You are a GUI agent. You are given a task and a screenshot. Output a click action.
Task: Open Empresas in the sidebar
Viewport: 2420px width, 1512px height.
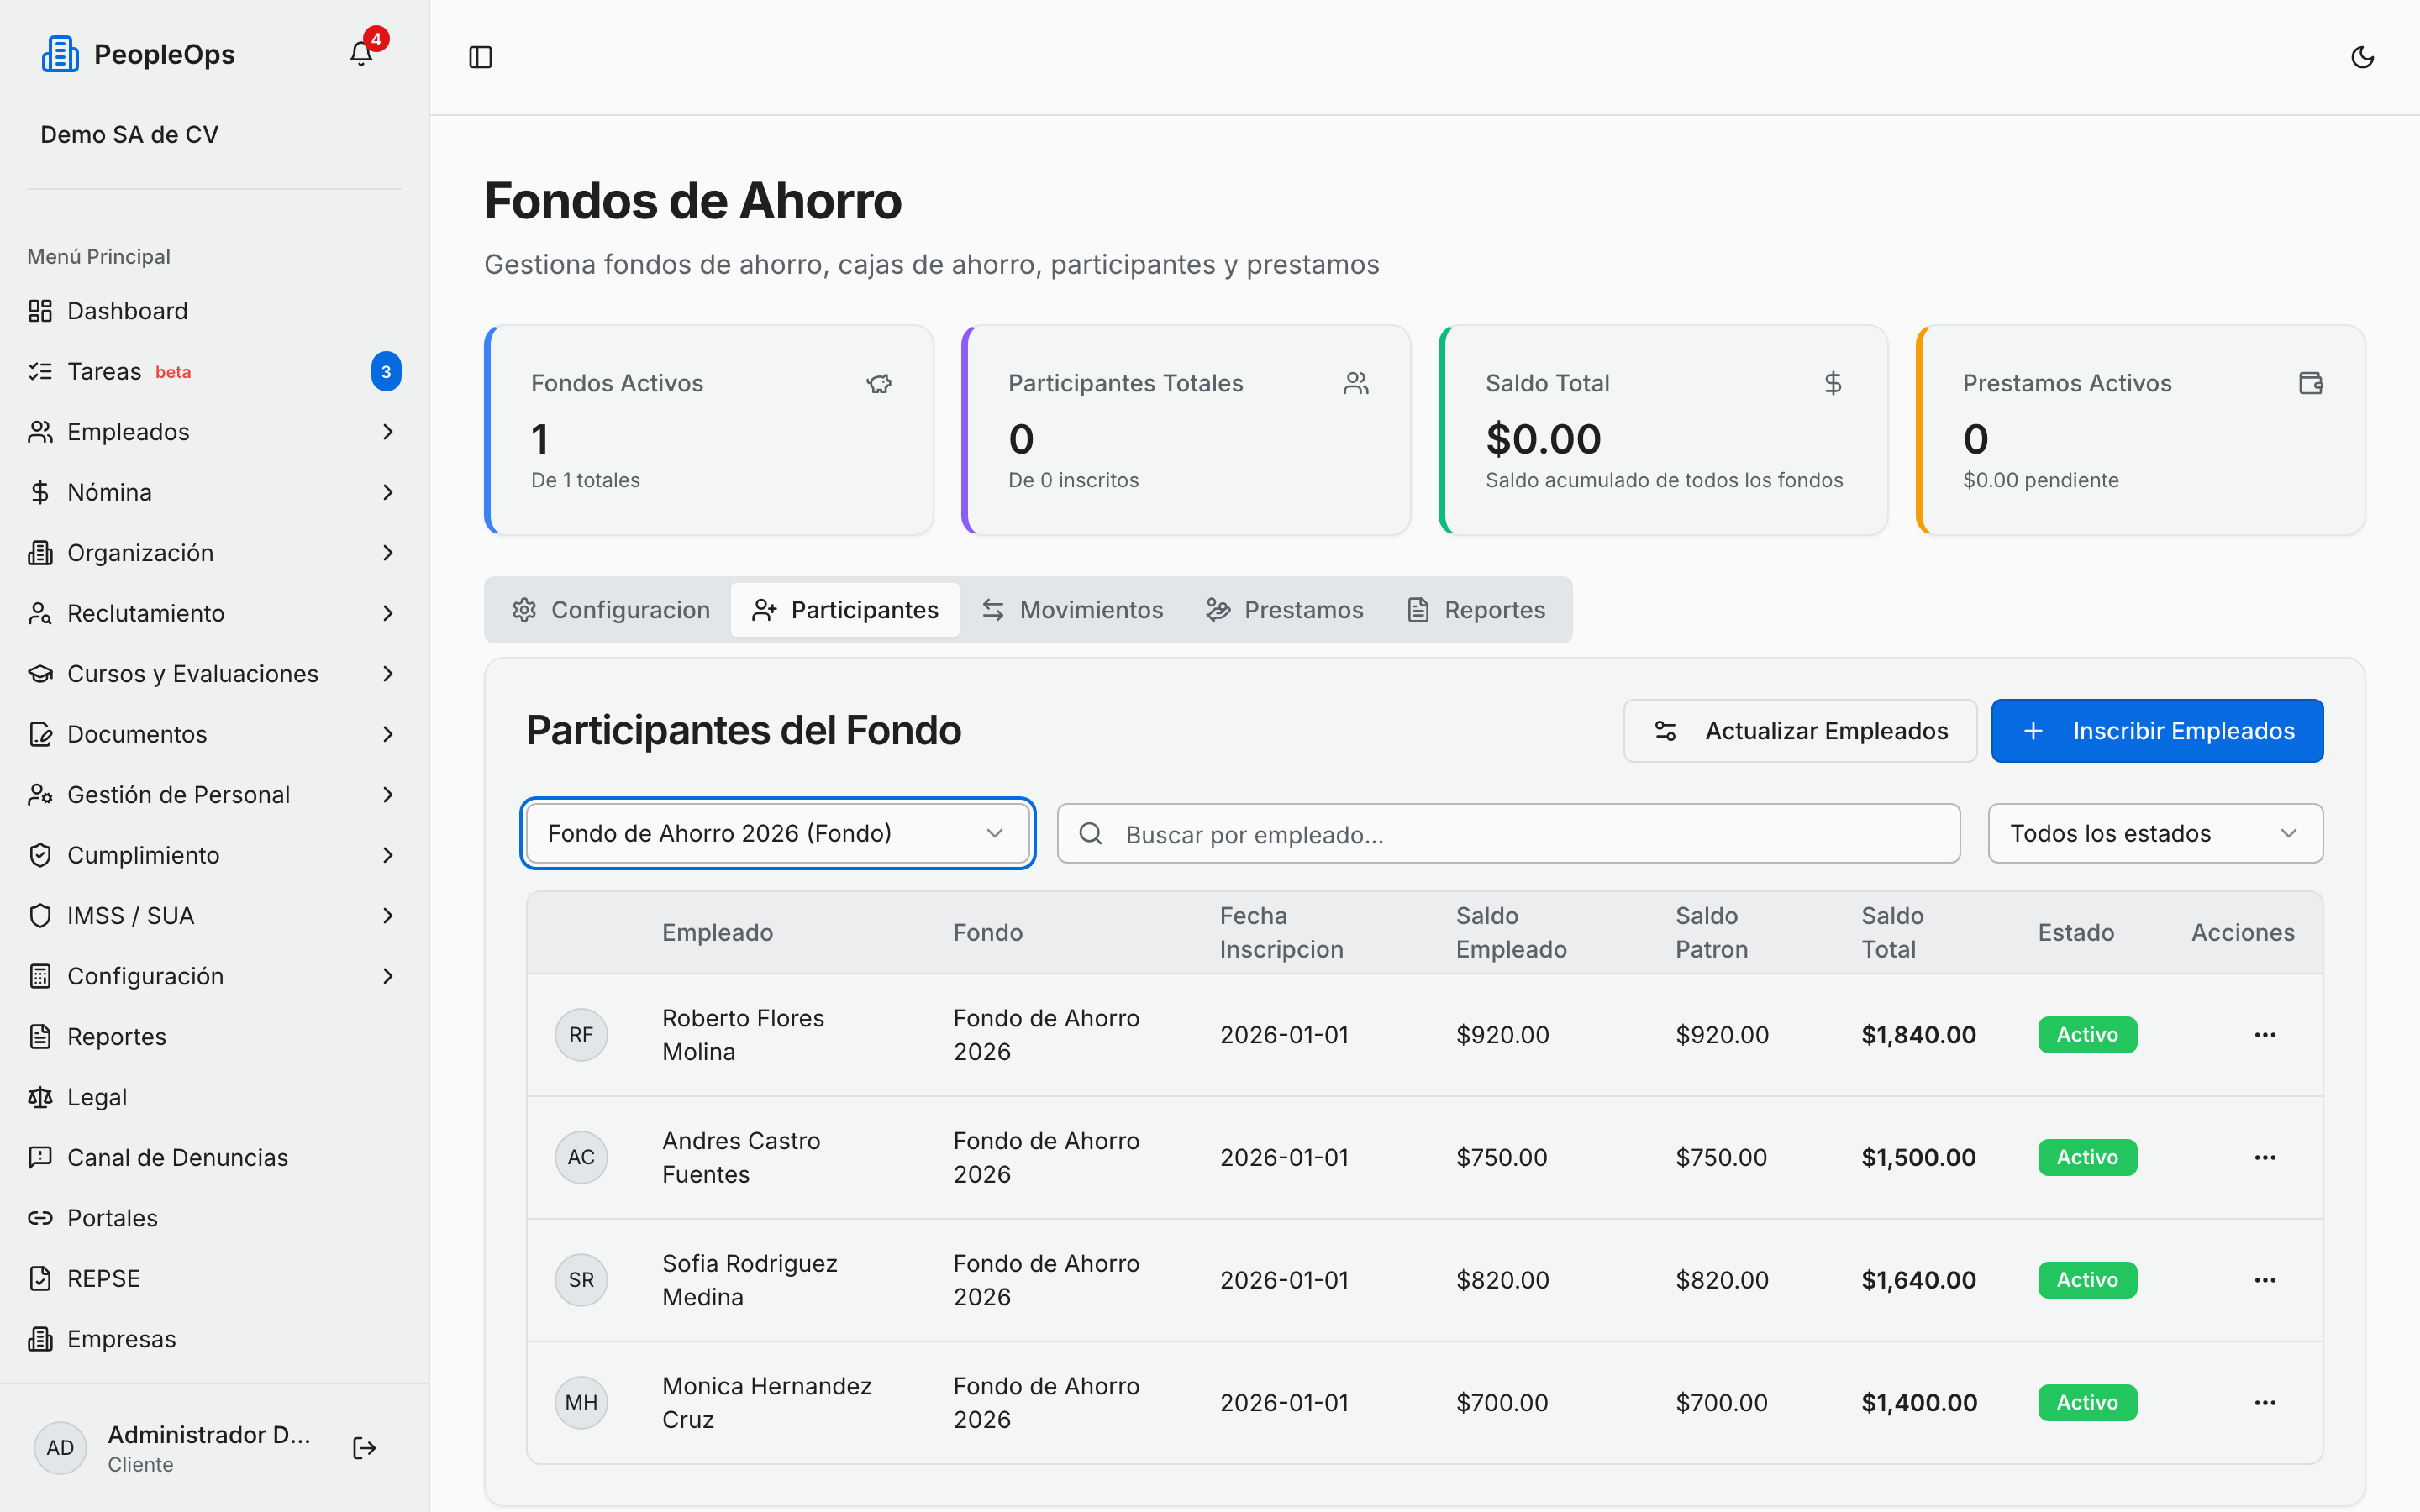click(214, 1339)
